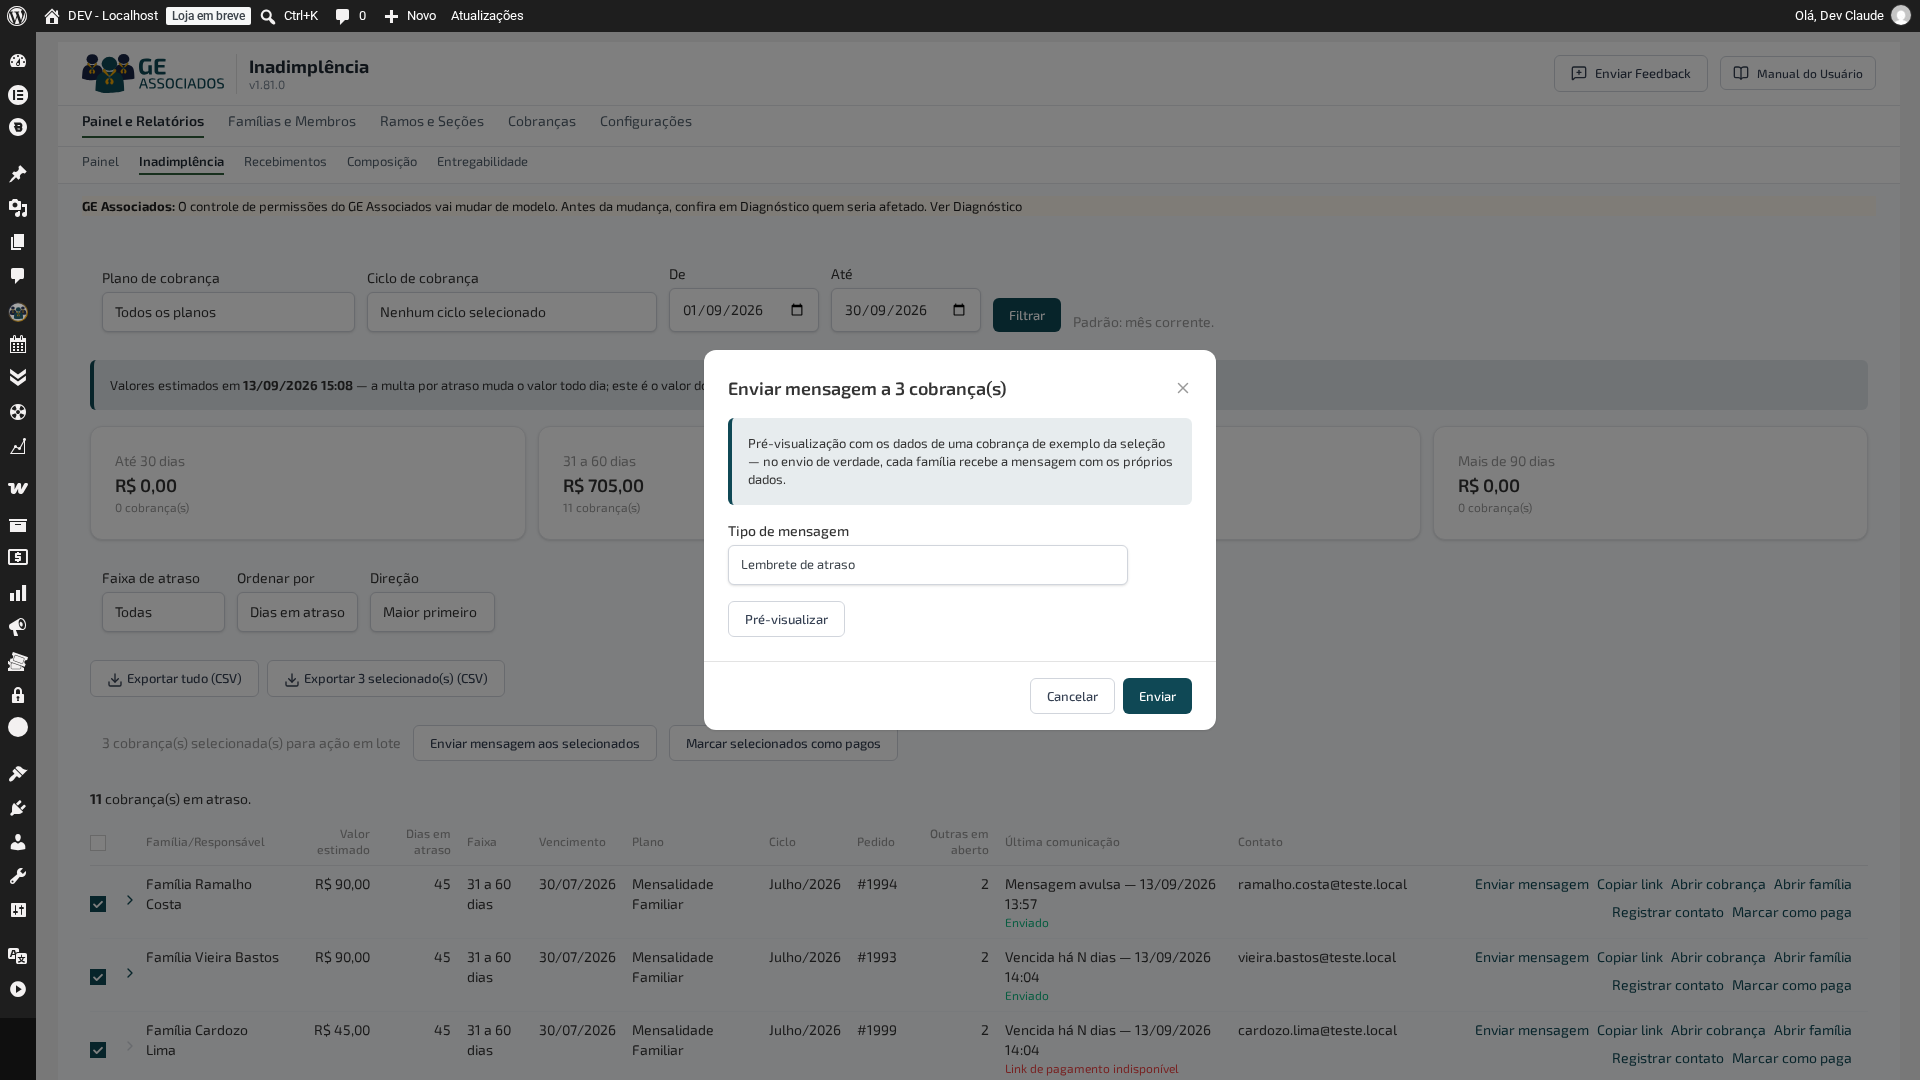1920x1080 pixels.
Task: Toggle the select-all checkbox in table header
Action: pyautogui.click(x=98, y=843)
